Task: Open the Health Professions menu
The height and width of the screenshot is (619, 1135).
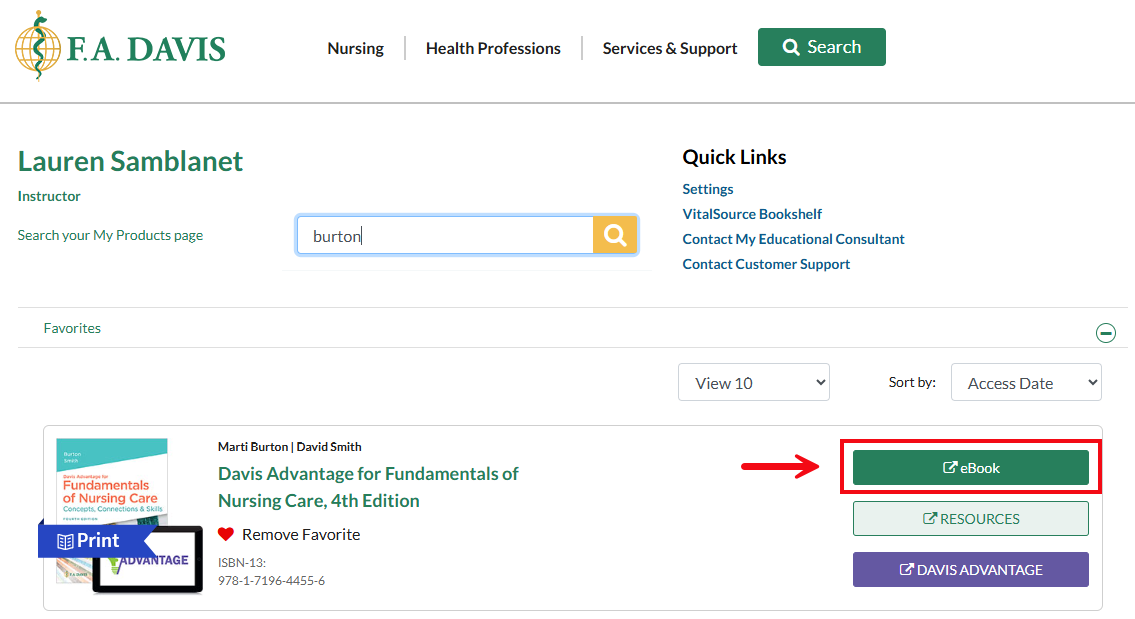Action: tap(493, 49)
